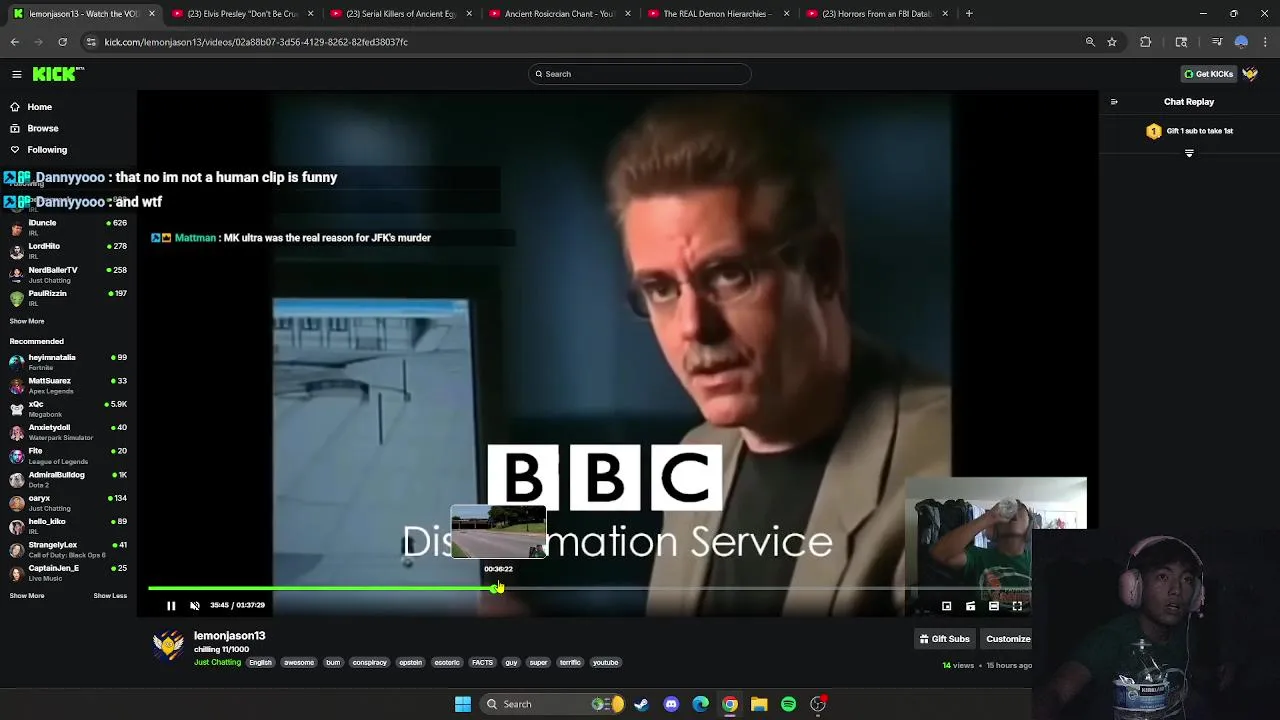Click the Gift Subs button
Screen dimensions: 1280x720
944,639
